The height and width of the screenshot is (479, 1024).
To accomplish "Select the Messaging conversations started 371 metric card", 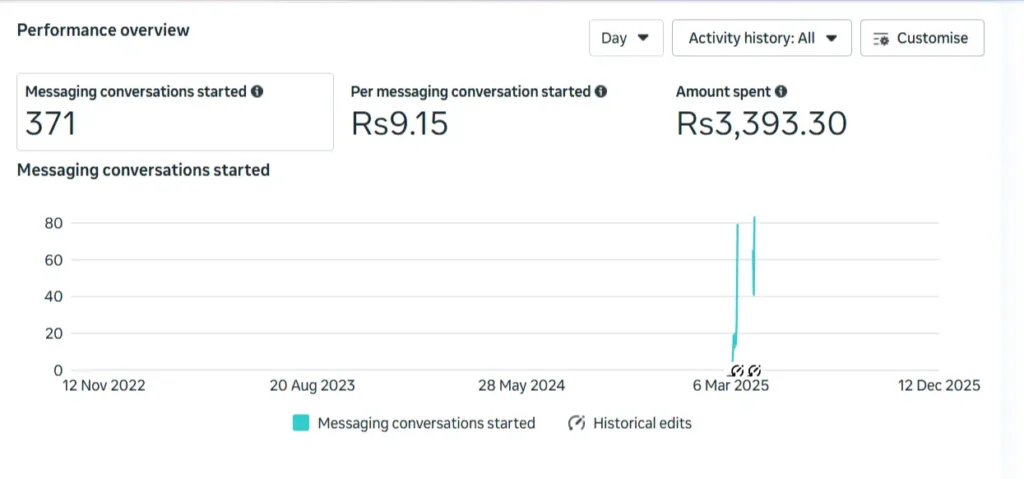I will coord(175,112).
